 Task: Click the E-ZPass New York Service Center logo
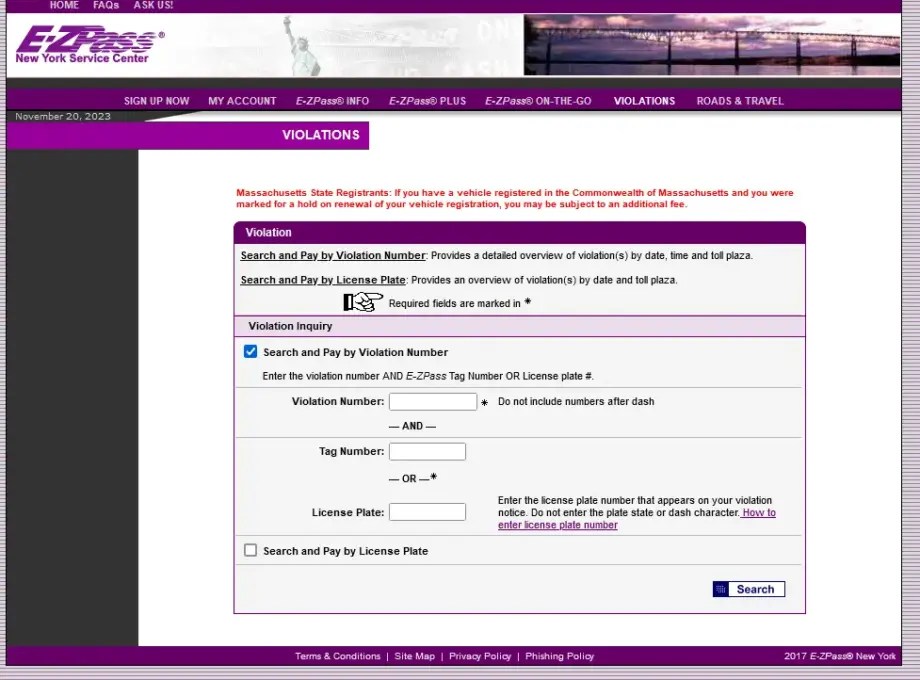pyautogui.click(x=90, y=45)
